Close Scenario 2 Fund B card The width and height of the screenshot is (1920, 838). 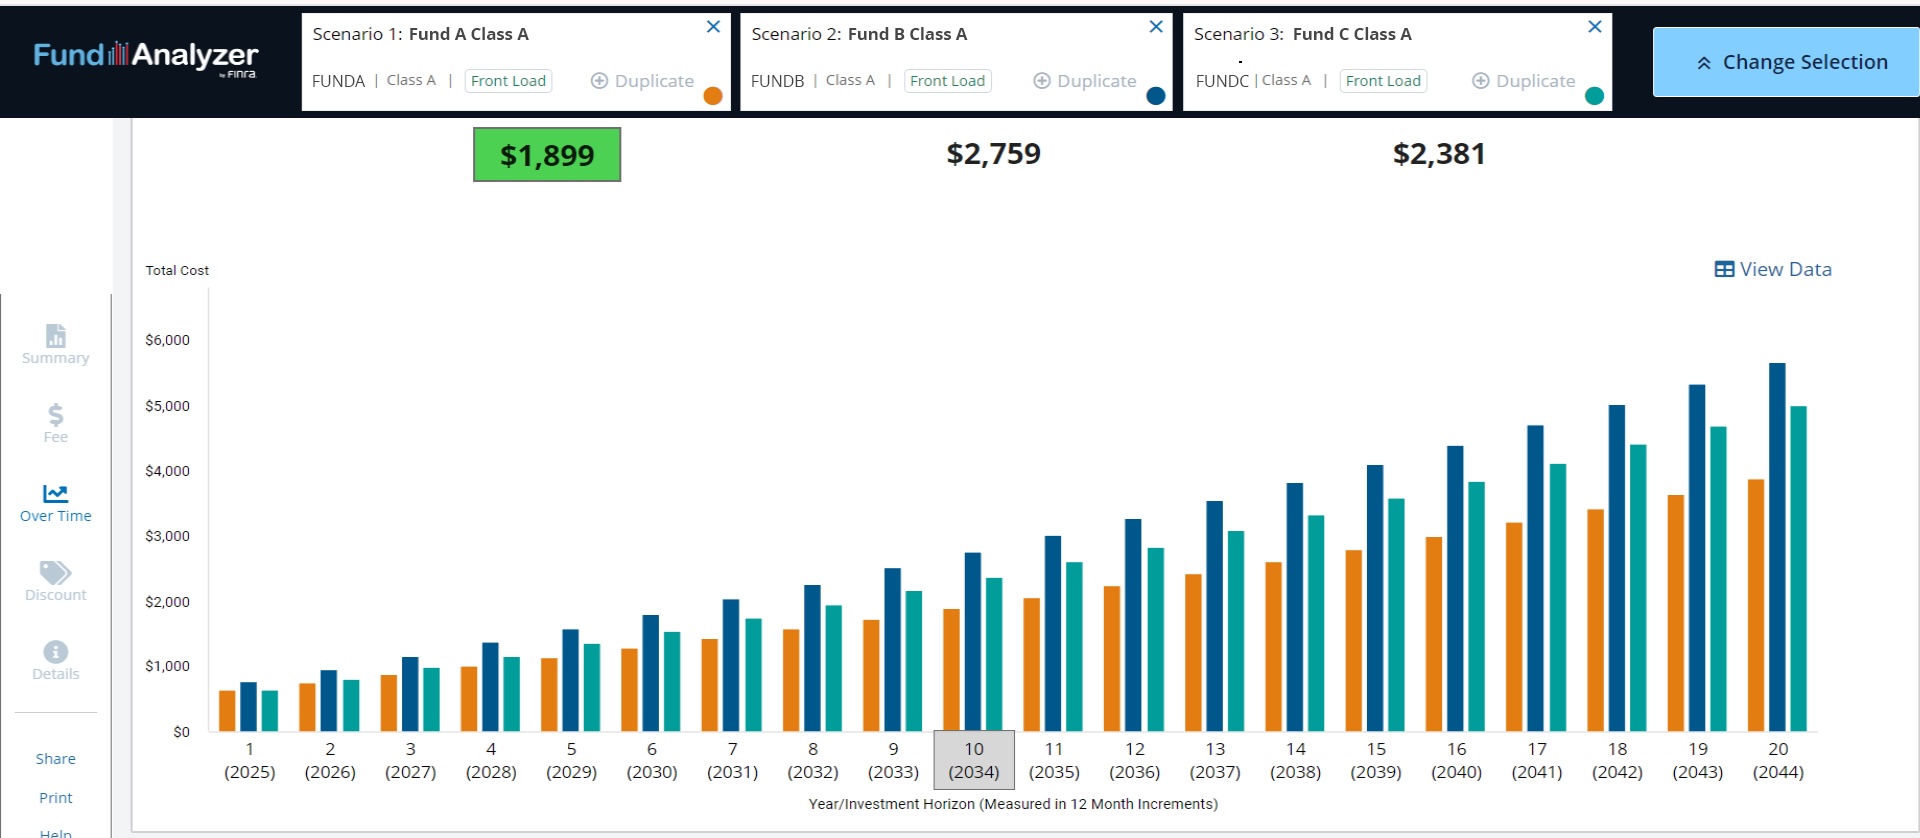click(x=1156, y=27)
